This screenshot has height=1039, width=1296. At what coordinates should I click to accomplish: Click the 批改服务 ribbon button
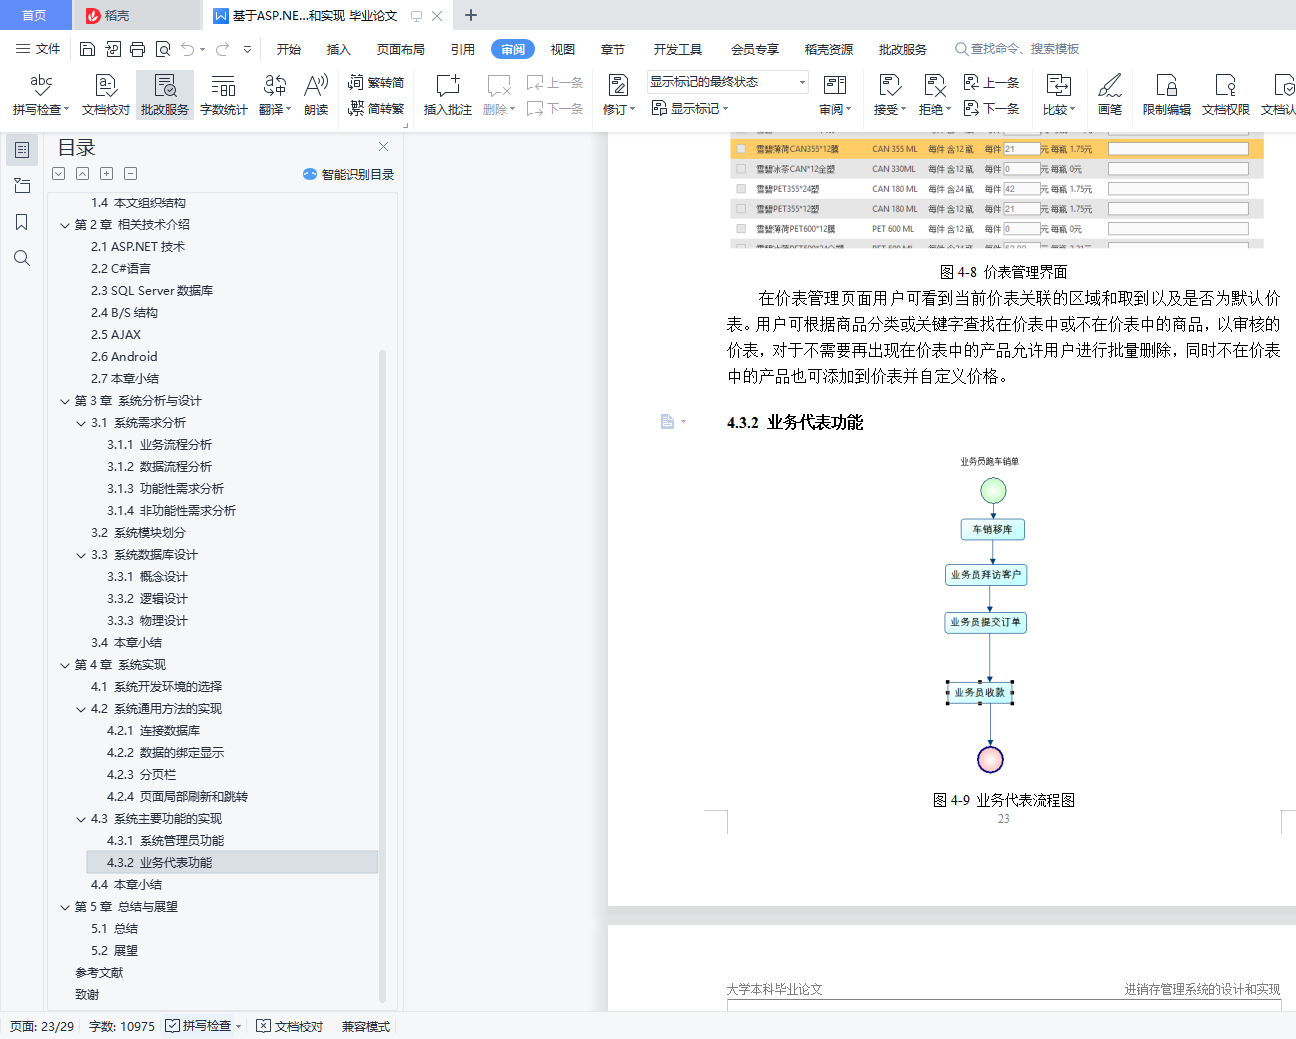[165, 95]
